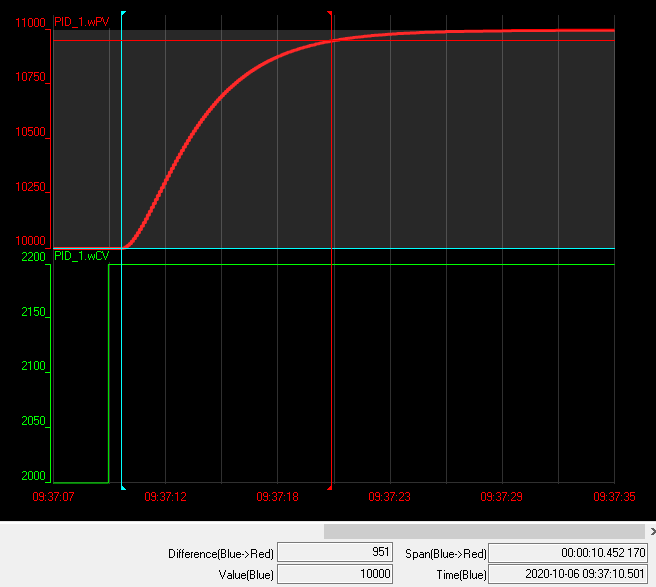Click the 09:37:07 time label
This screenshot has height=587, width=656.
click(x=53, y=497)
